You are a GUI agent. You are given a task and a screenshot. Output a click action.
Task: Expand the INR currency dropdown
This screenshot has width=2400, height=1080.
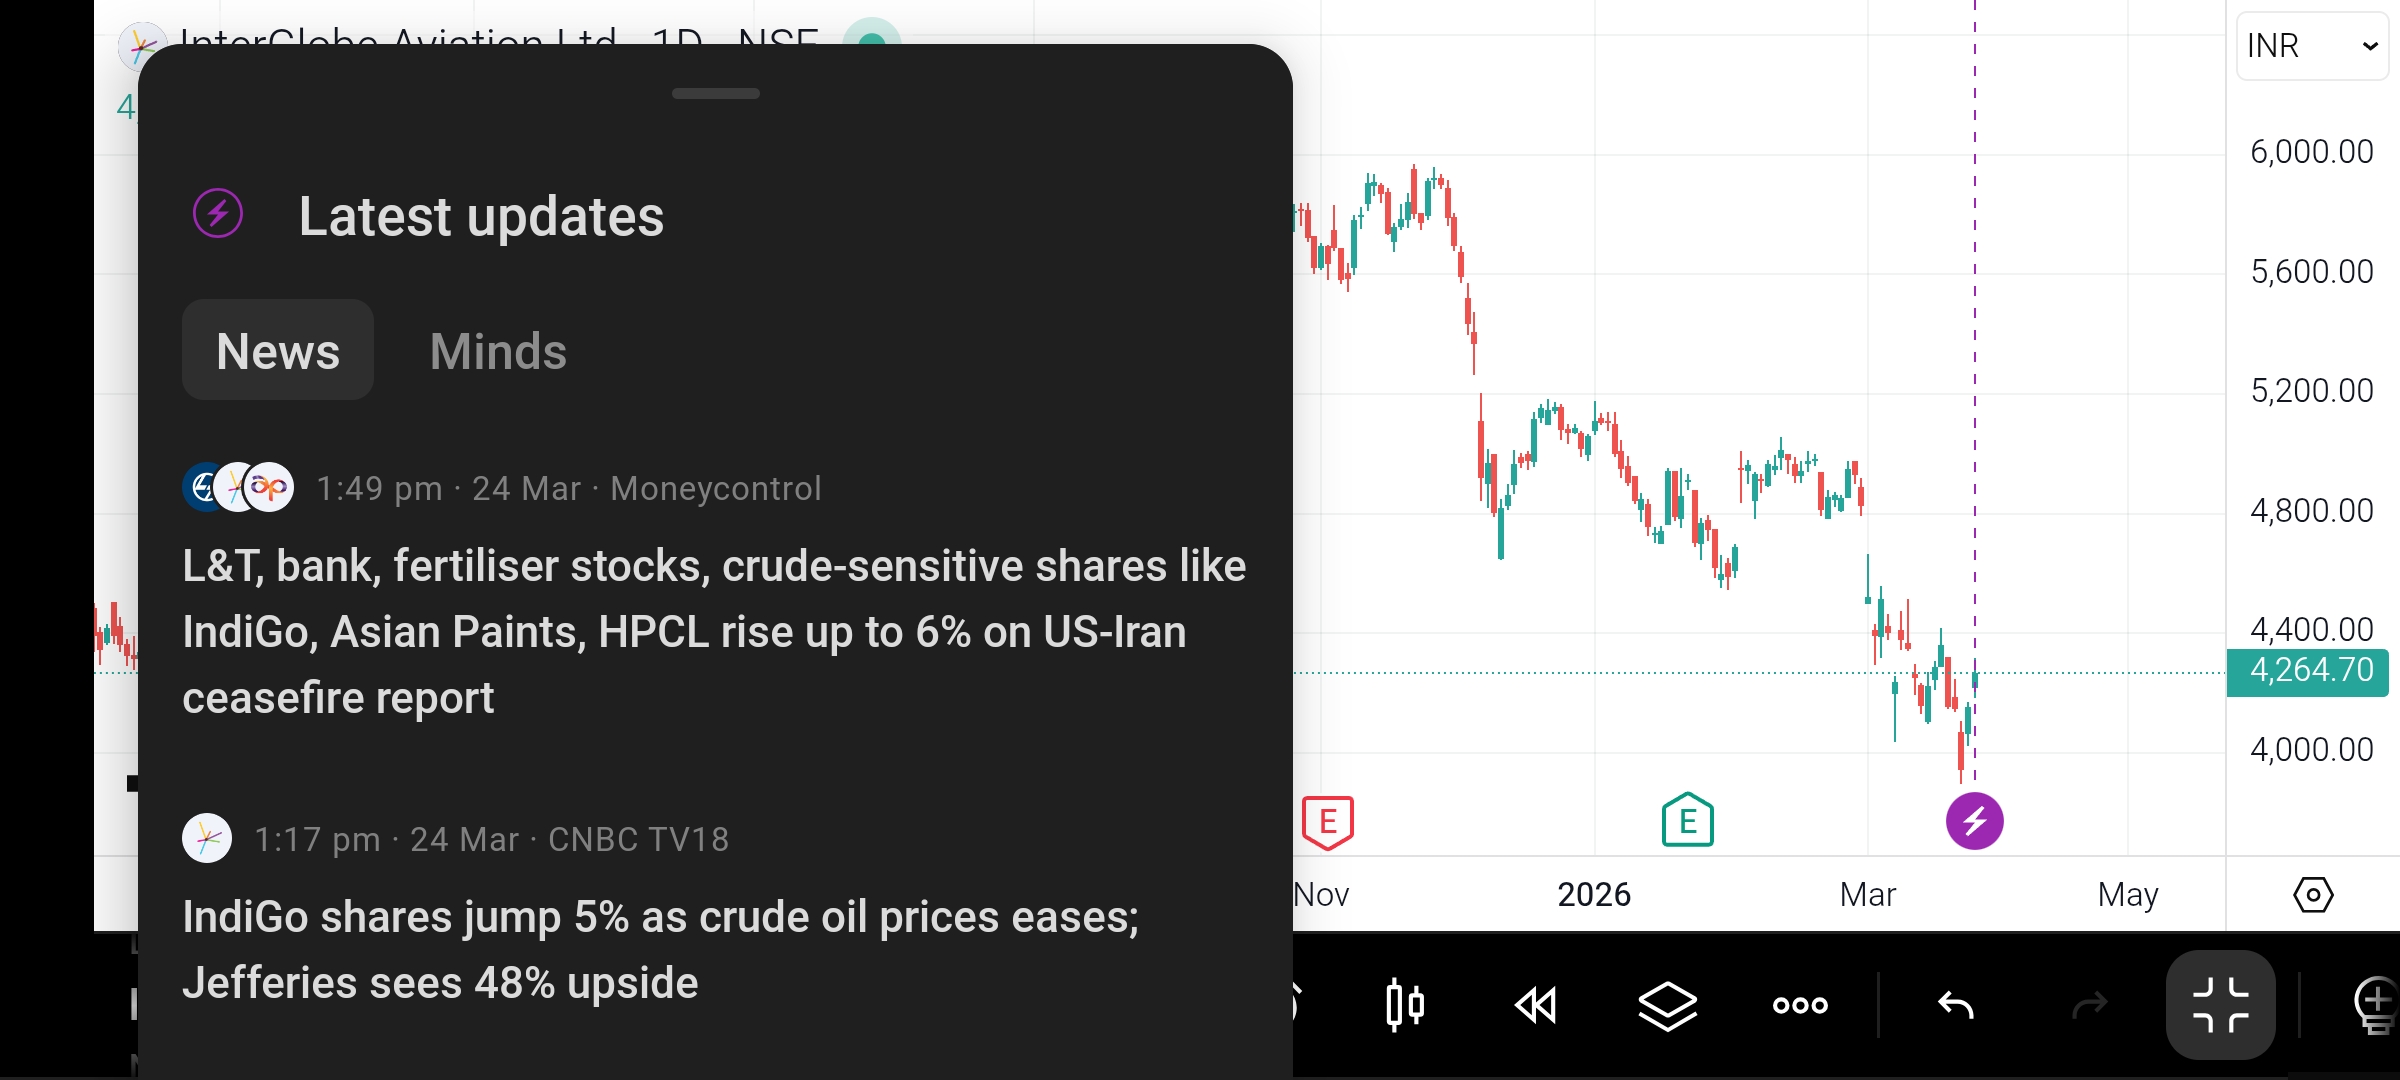tap(2311, 46)
